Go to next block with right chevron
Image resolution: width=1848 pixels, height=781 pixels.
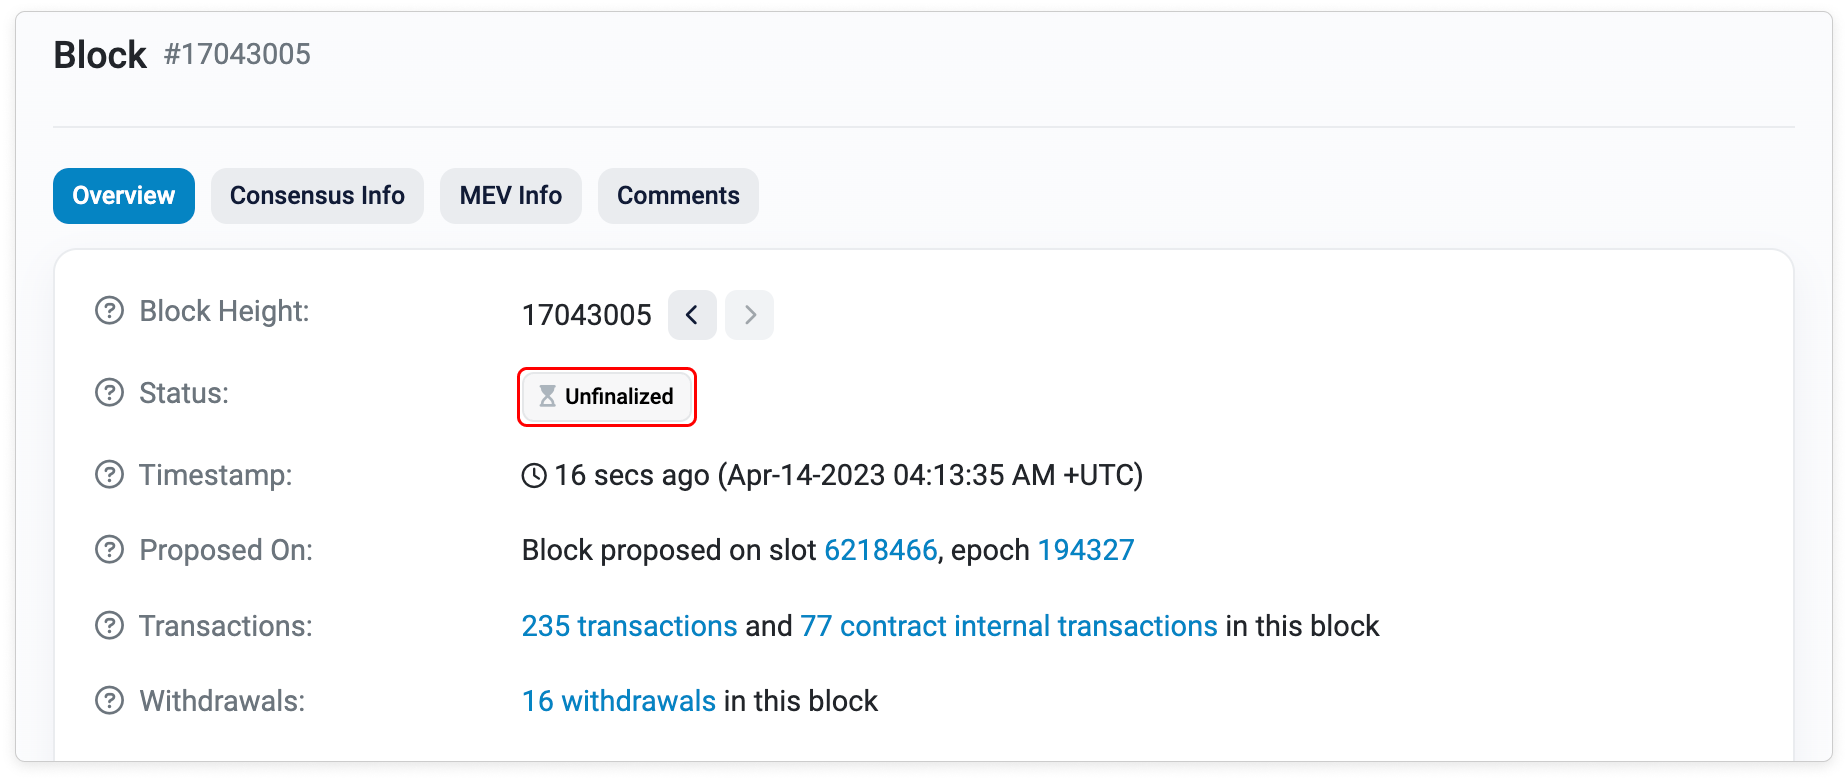tap(749, 315)
